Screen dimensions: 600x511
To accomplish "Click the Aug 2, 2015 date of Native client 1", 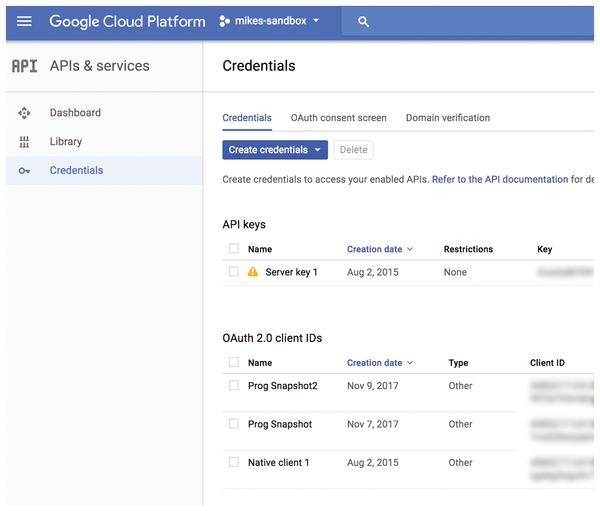I will (373, 462).
